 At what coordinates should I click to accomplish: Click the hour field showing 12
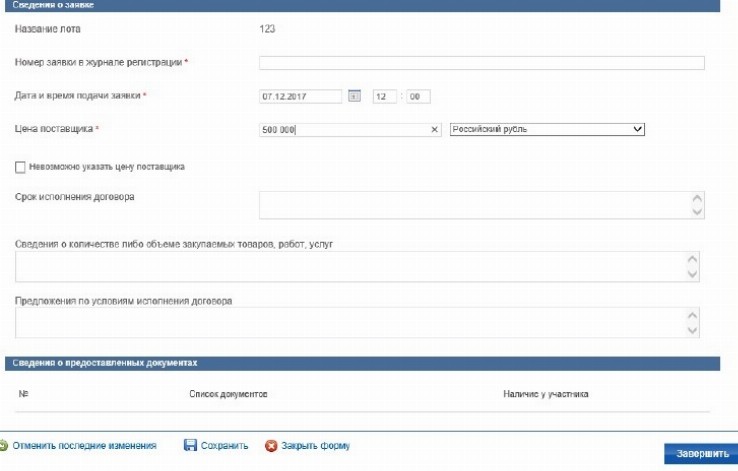pyautogui.click(x=384, y=96)
